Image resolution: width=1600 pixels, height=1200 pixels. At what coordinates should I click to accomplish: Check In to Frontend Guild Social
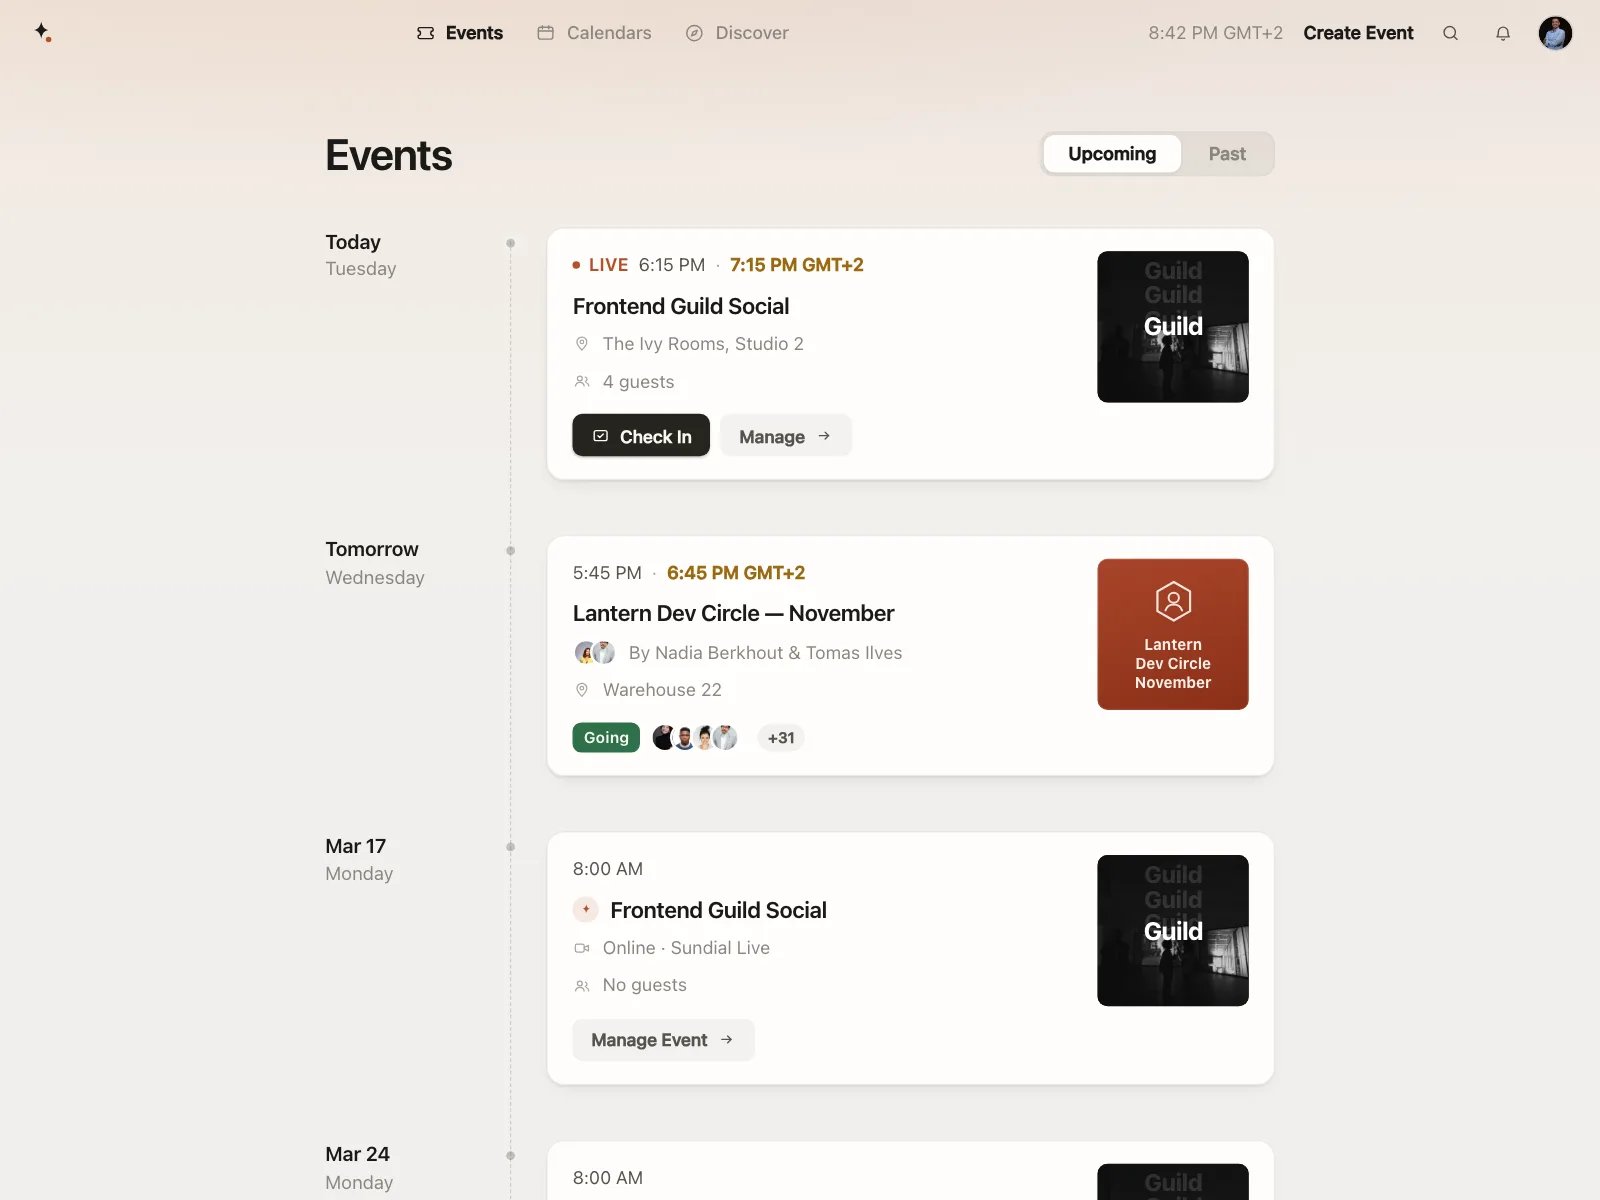[641, 436]
